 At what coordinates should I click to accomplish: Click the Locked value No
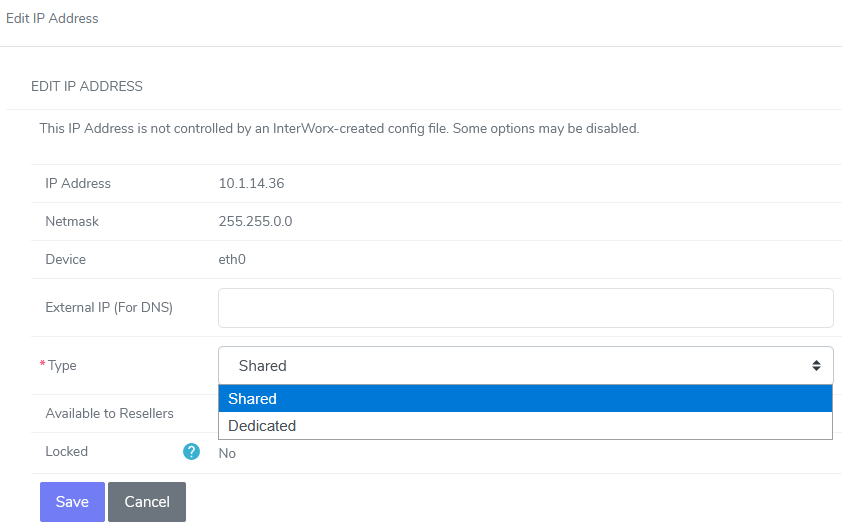point(227,453)
